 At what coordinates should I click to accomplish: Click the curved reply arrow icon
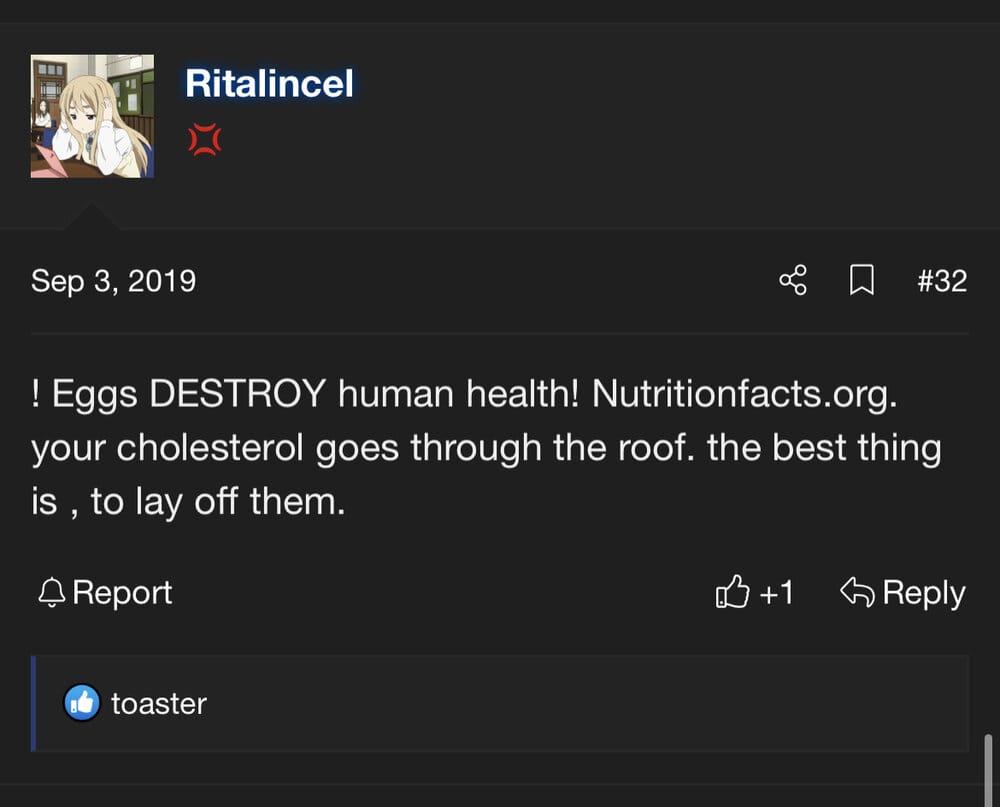click(857, 591)
